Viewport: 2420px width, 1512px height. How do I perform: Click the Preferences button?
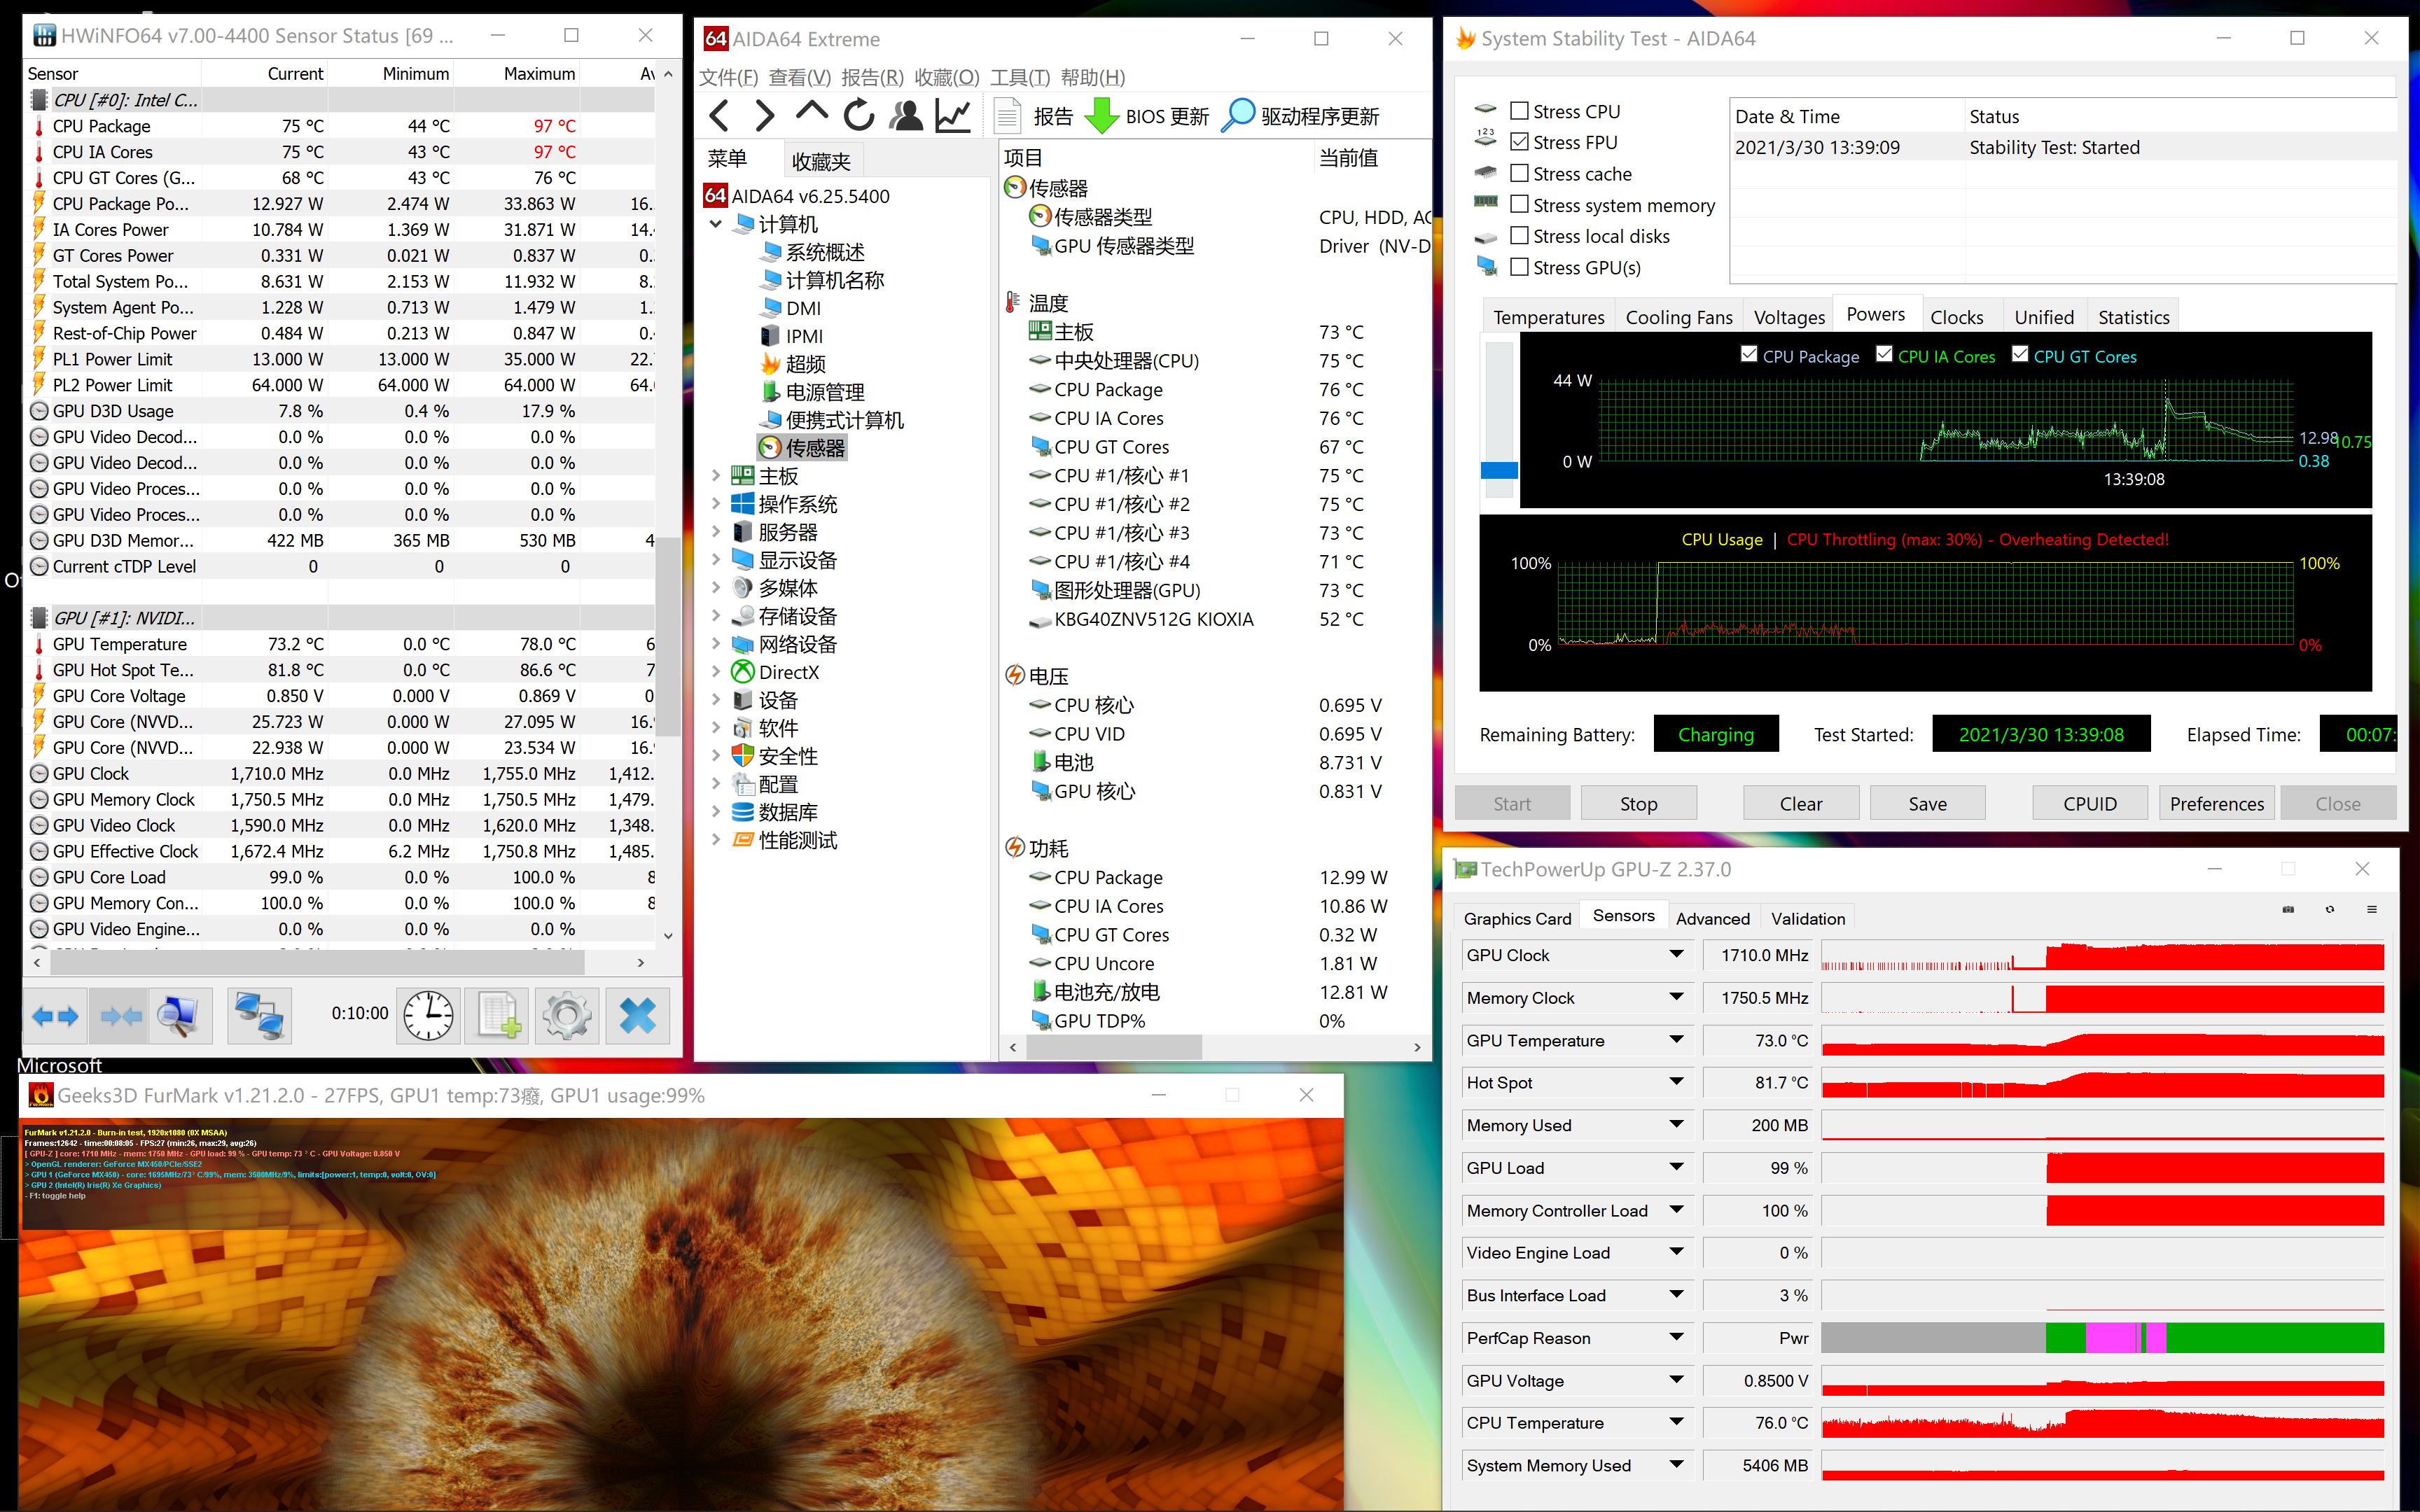[x=2216, y=803]
